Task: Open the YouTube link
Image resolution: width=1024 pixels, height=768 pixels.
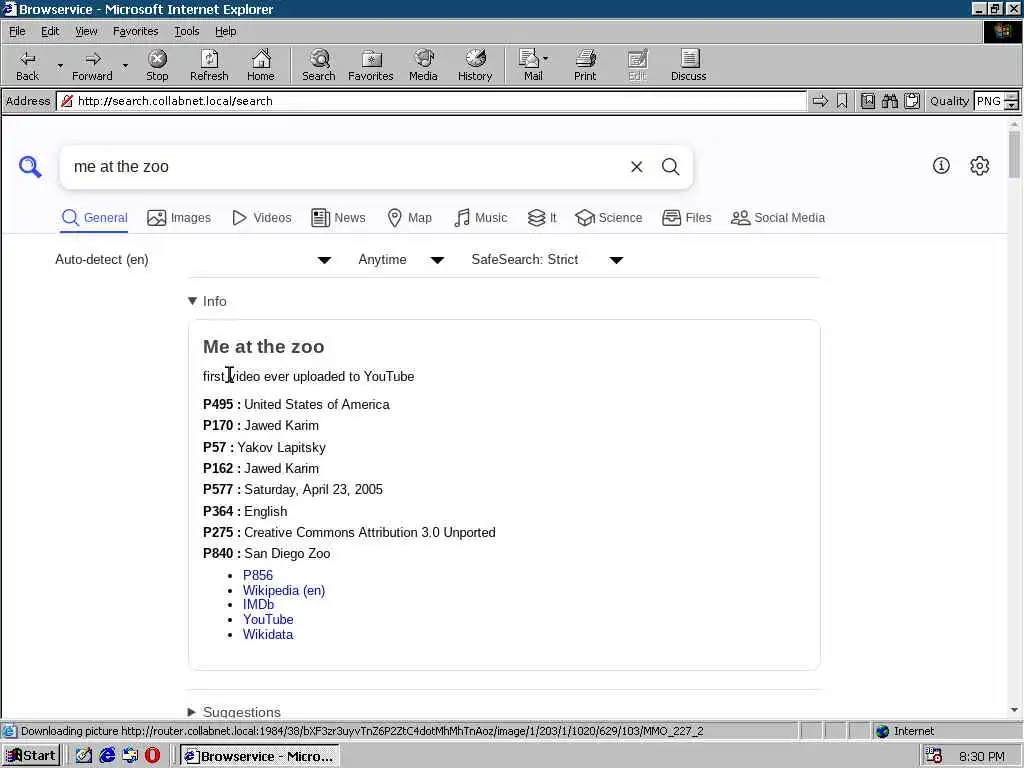Action: pos(268,620)
